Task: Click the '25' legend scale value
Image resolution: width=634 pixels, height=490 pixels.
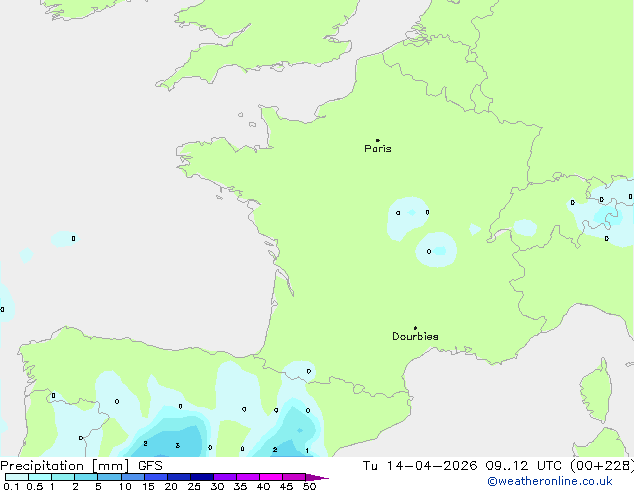Action: (x=194, y=486)
